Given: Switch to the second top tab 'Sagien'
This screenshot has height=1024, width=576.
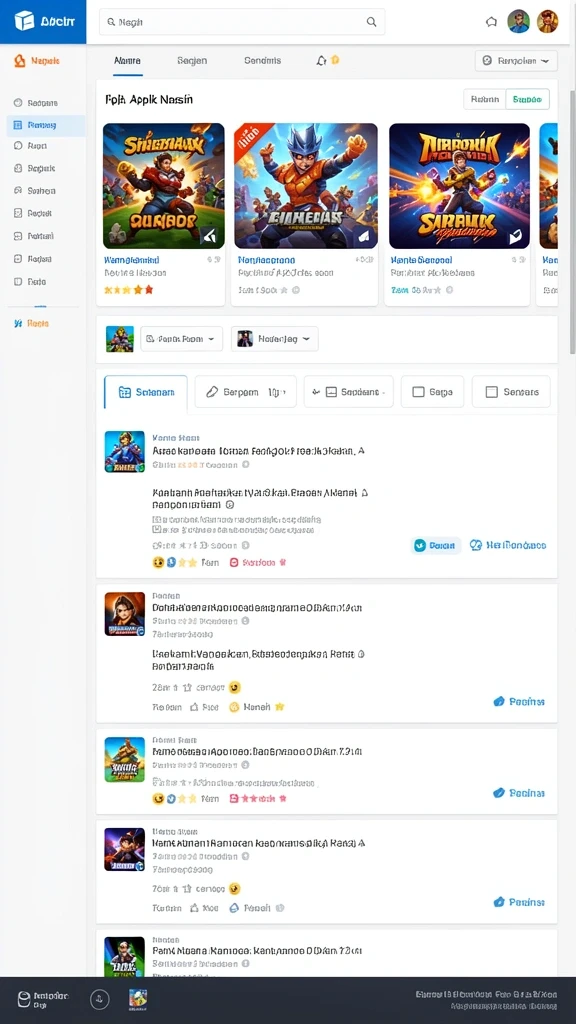Looking at the screenshot, I should tap(192, 60).
